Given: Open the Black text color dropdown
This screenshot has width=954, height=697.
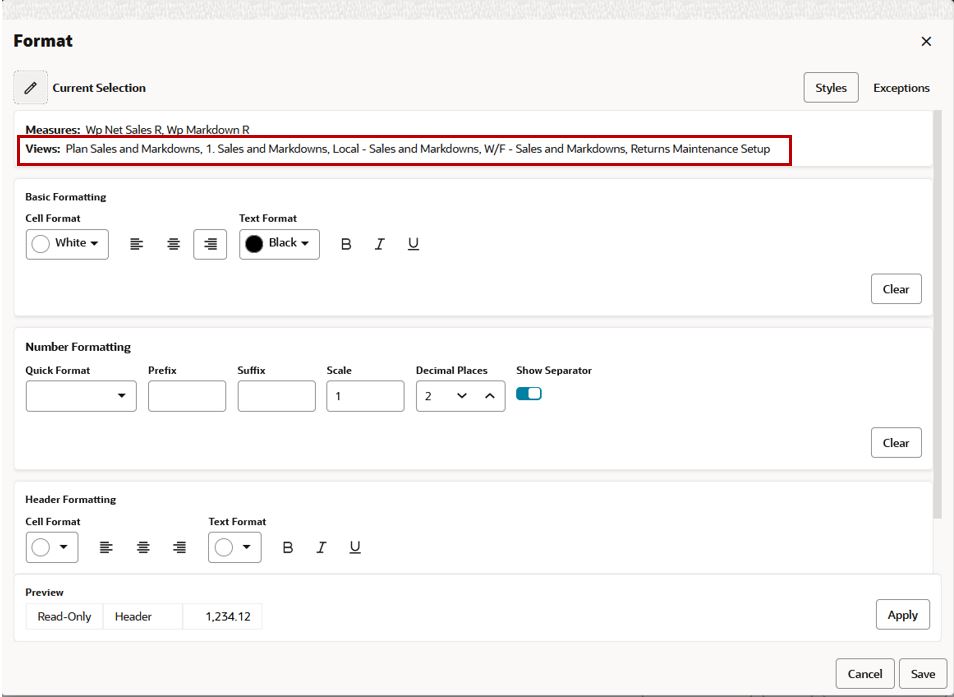Looking at the screenshot, I should 279,244.
